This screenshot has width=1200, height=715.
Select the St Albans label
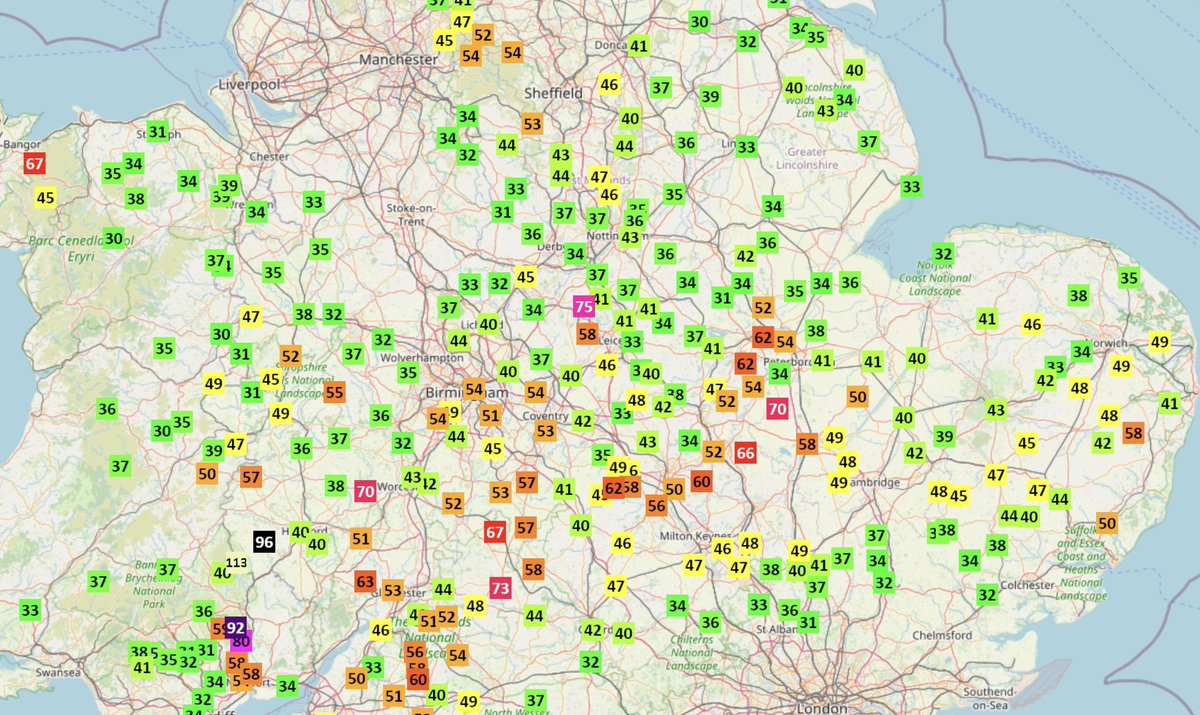776,629
